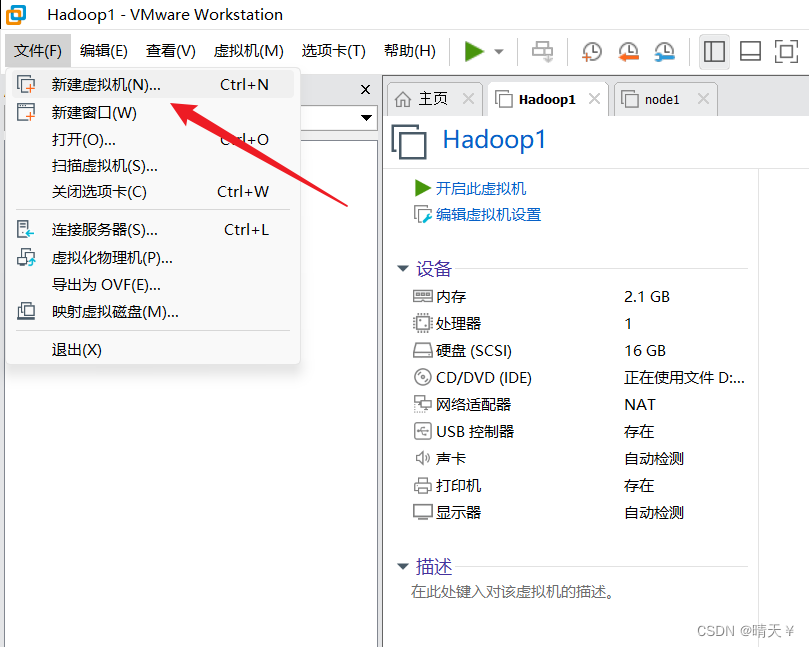Click the NAT network value
The height and width of the screenshot is (647, 809).
point(640,405)
